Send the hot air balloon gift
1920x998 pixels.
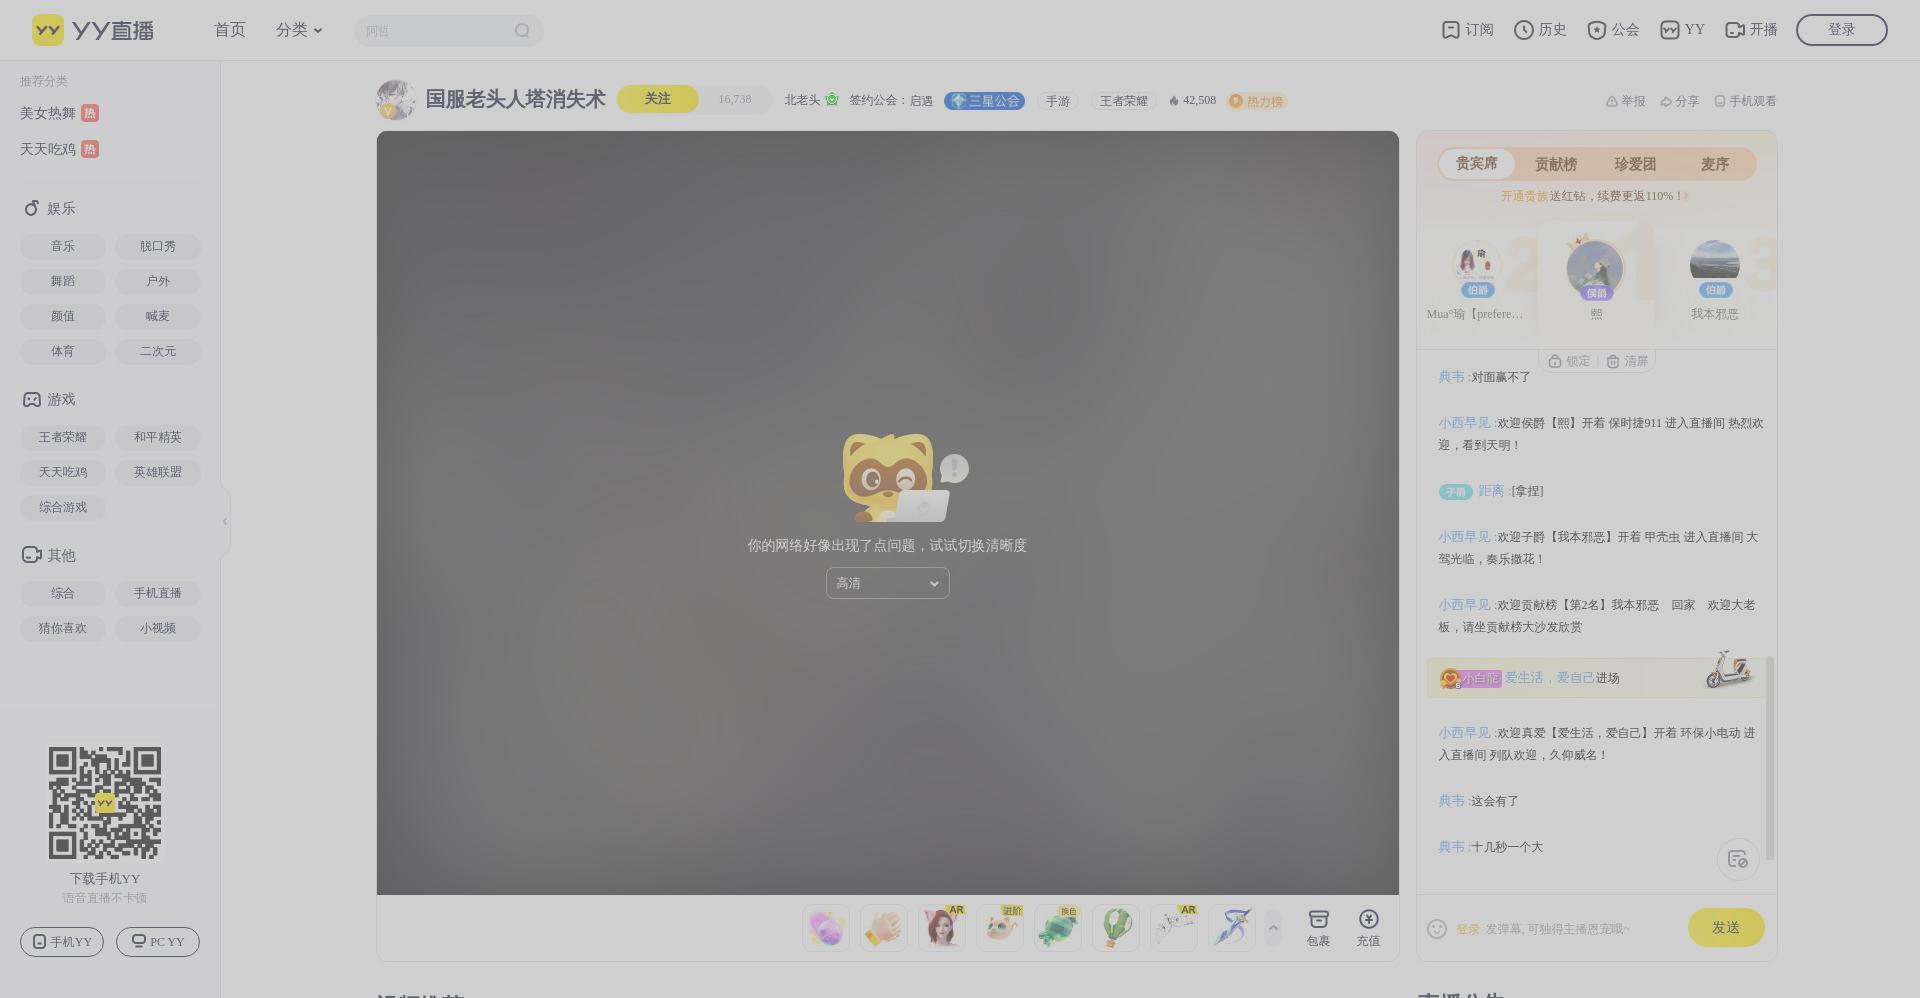[x=1116, y=928]
